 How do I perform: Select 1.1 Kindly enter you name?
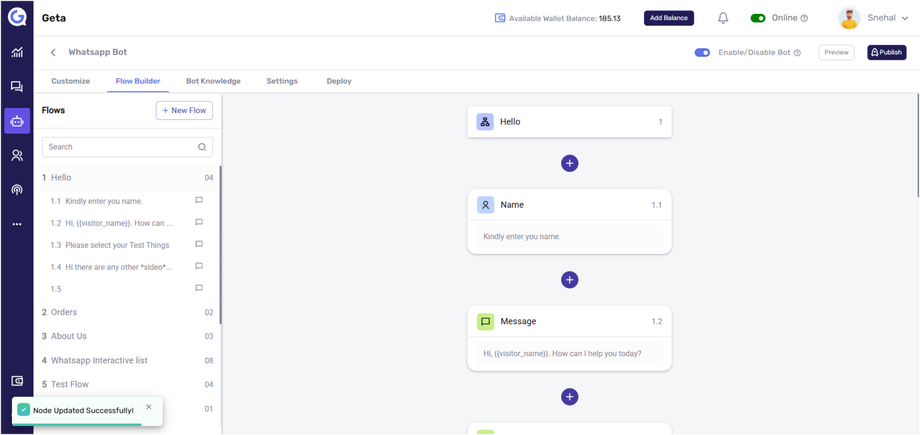[127, 201]
